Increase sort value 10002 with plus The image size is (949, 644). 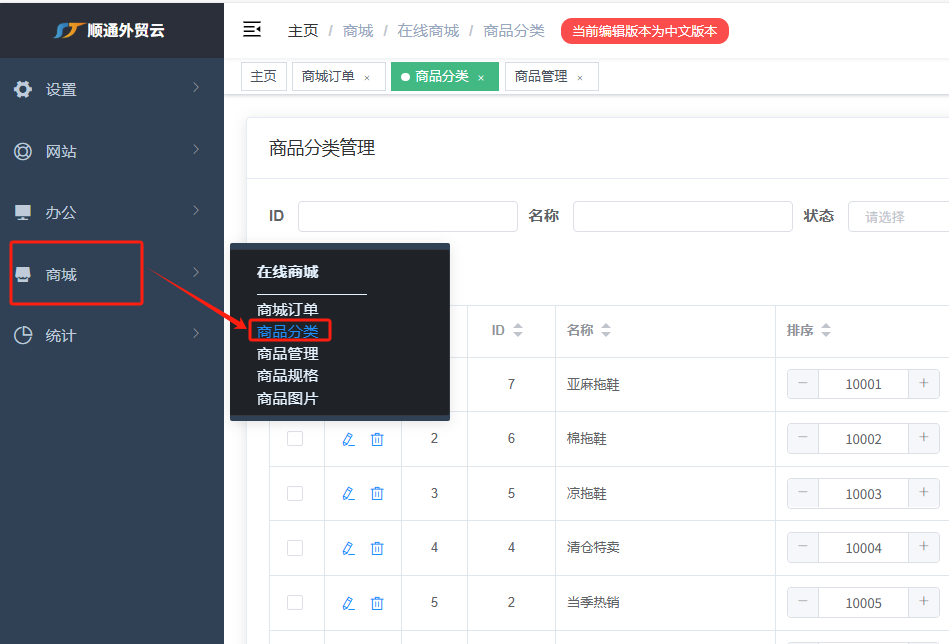click(924, 438)
